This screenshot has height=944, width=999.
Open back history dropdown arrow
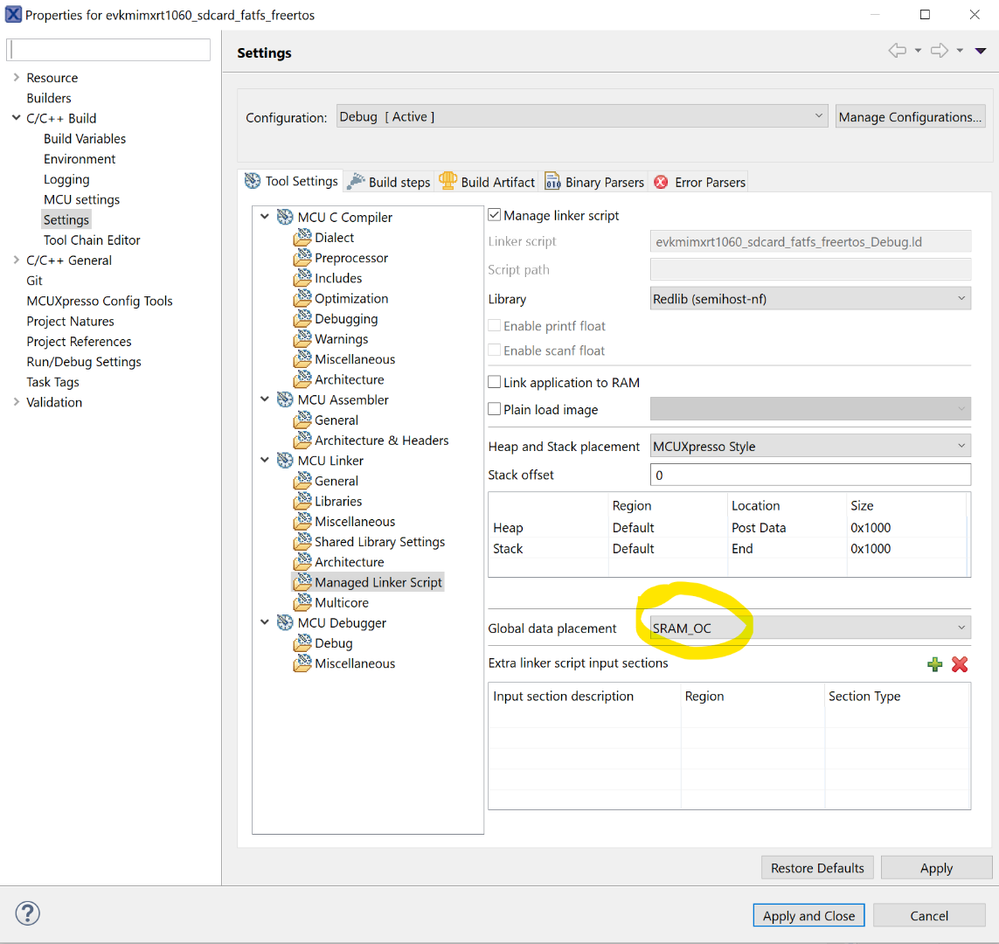click(917, 50)
